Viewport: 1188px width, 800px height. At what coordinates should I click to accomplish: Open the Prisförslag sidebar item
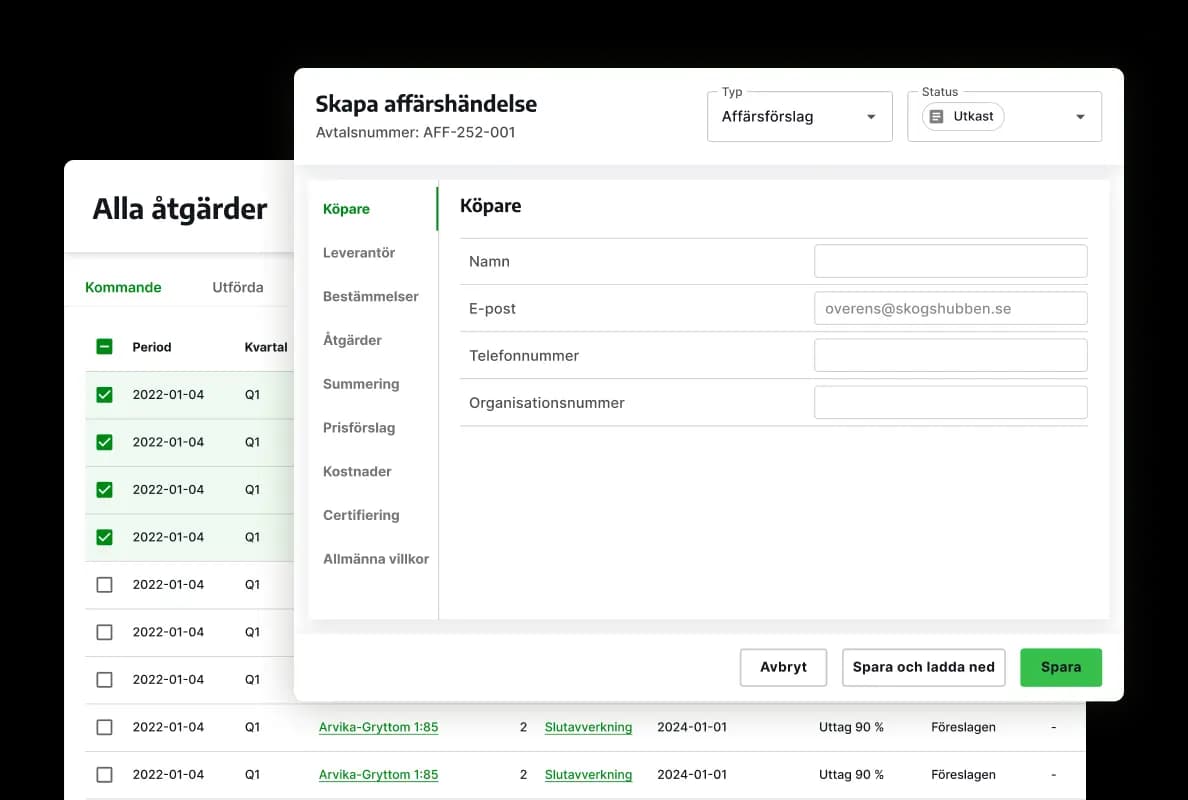(359, 428)
